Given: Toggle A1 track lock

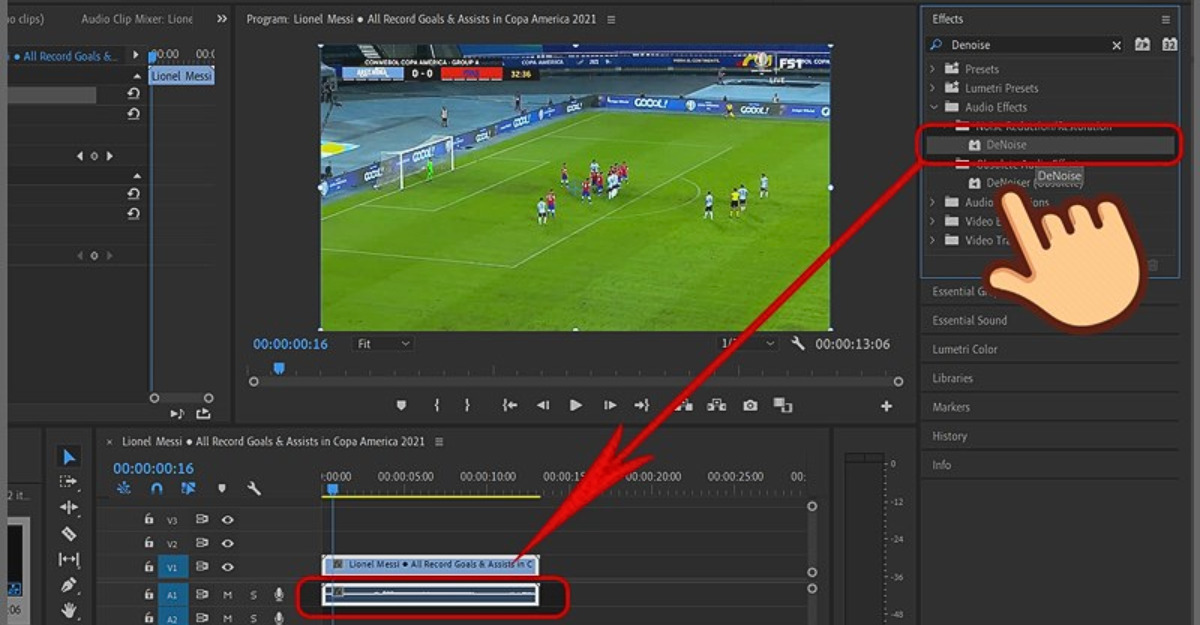Looking at the screenshot, I should pos(149,595).
